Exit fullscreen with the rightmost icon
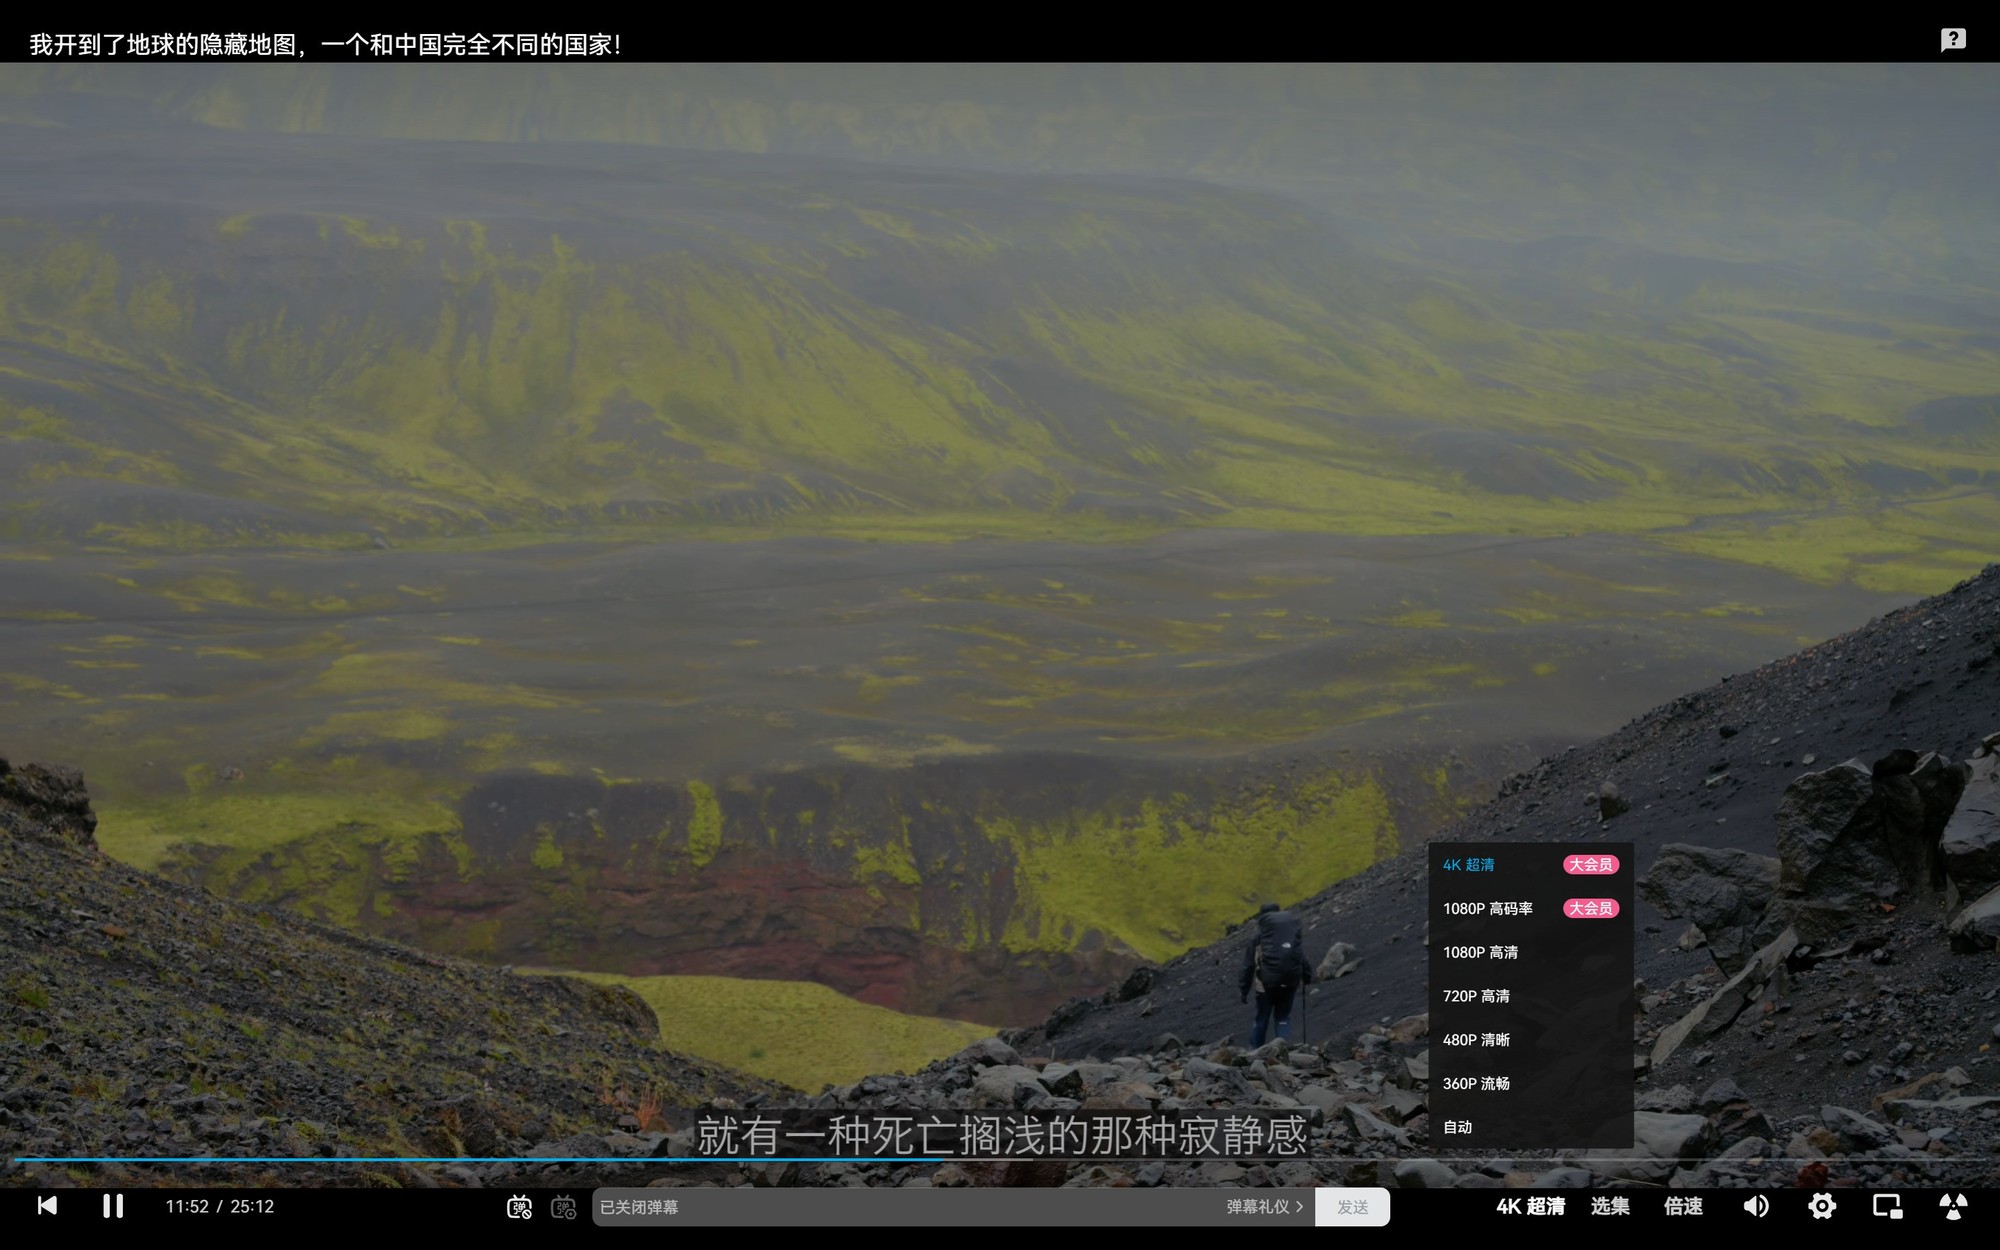Viewport: 2000px width, 1250px height. (1953, 1206)
